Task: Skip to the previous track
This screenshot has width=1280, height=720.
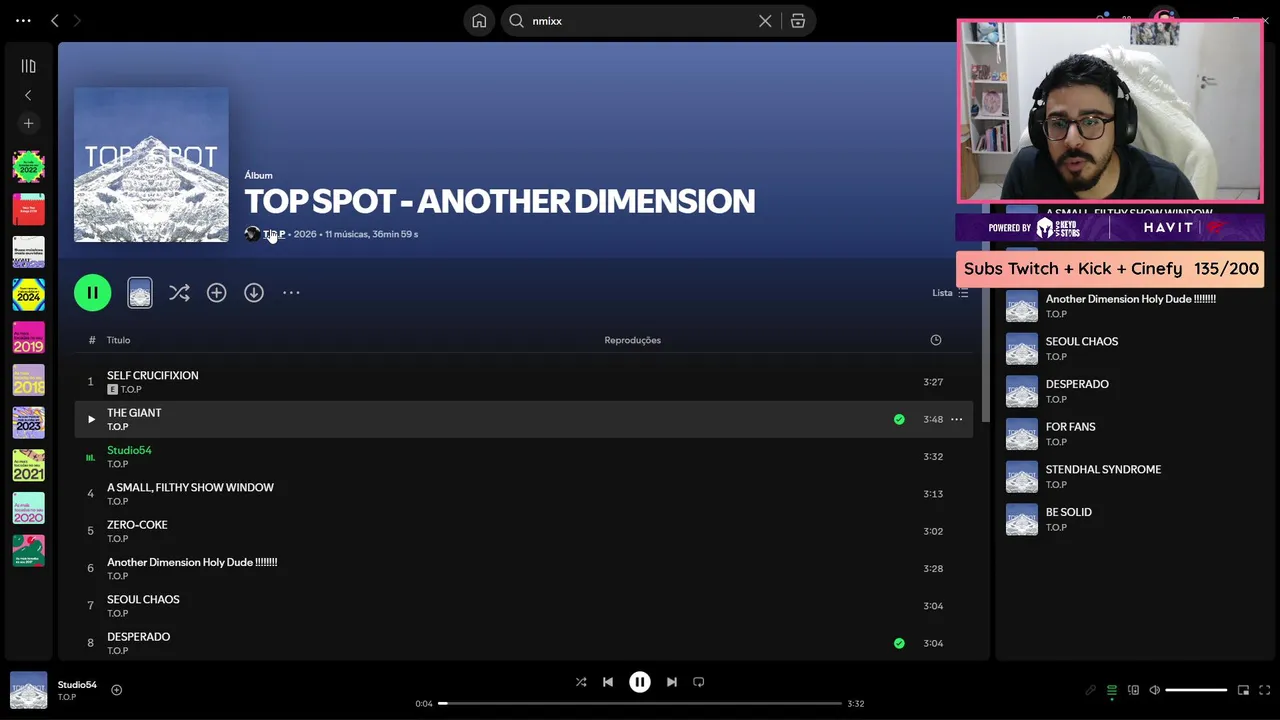Action: click(608, 682)
